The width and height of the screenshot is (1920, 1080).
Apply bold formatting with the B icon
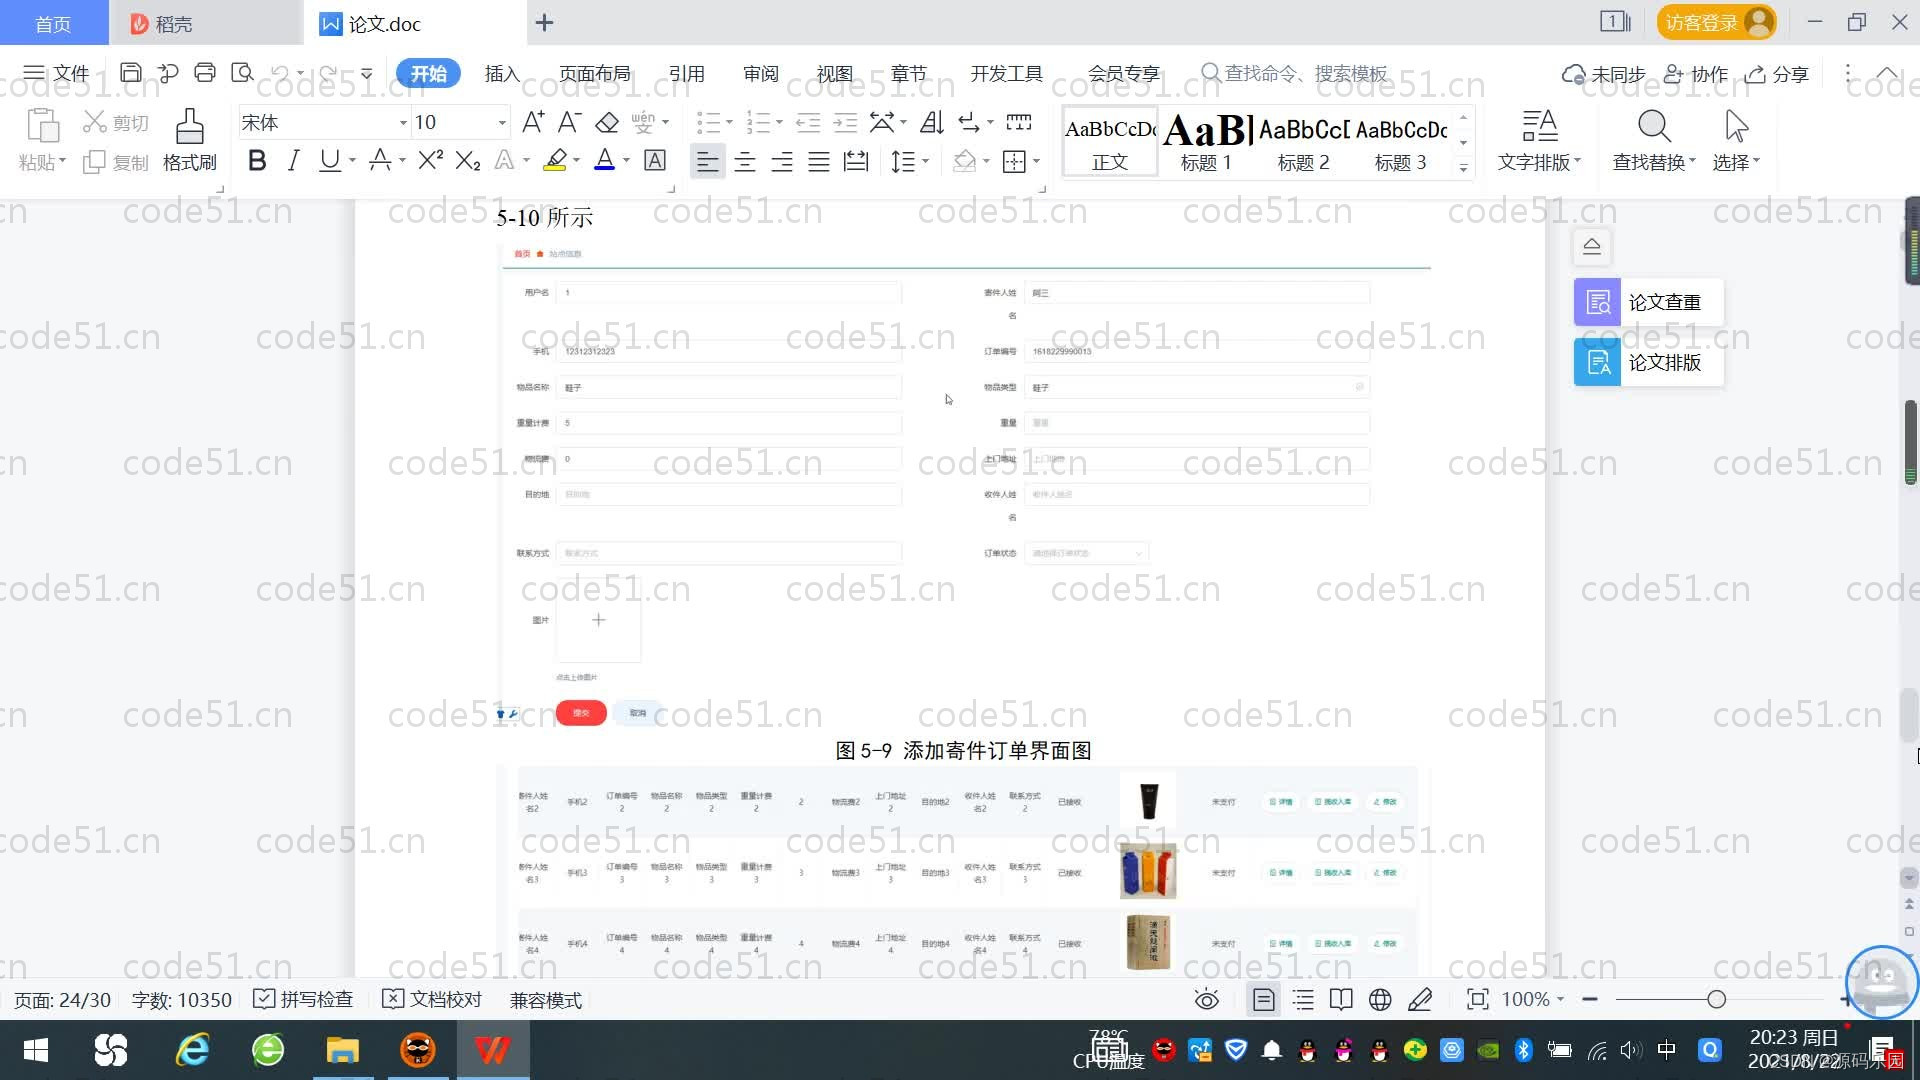click(x=256, y=160)
